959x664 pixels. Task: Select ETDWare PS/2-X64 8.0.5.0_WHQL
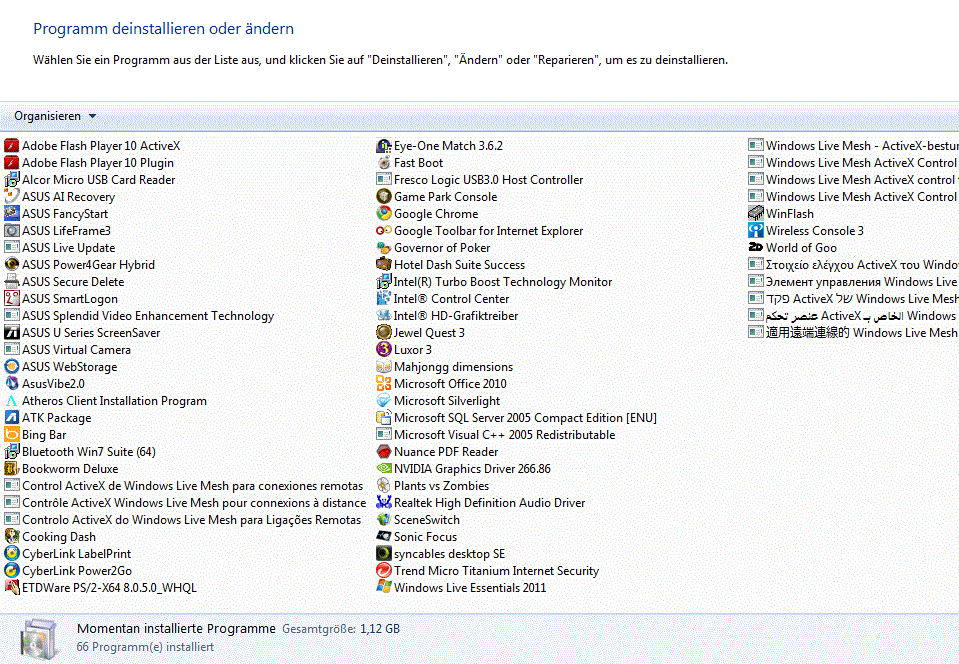pyautogui.click(x=101, y=588)
